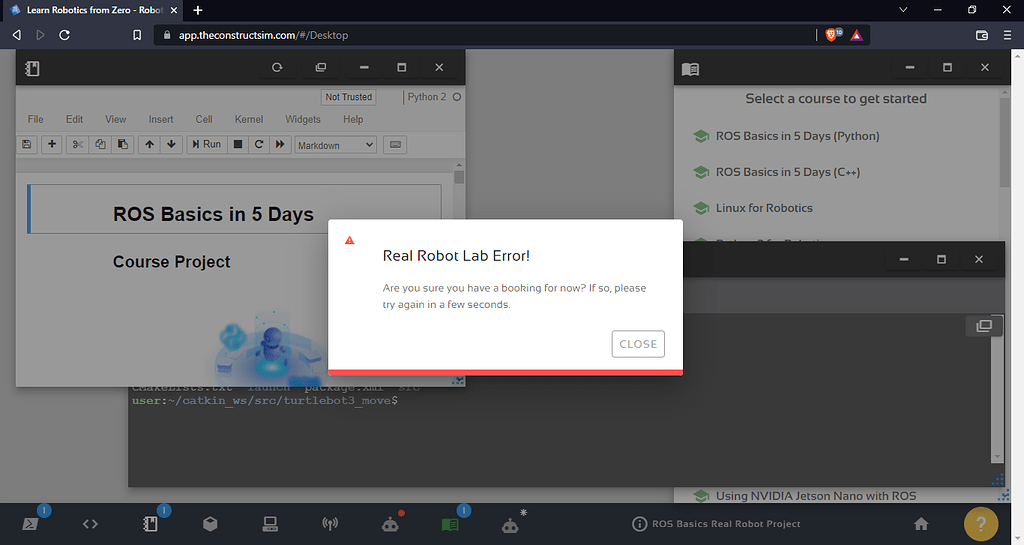The width and height of the screenshot is (1024, 545).
Task: Click the Python 2 kernel indicator
Action: coord(434,97)
